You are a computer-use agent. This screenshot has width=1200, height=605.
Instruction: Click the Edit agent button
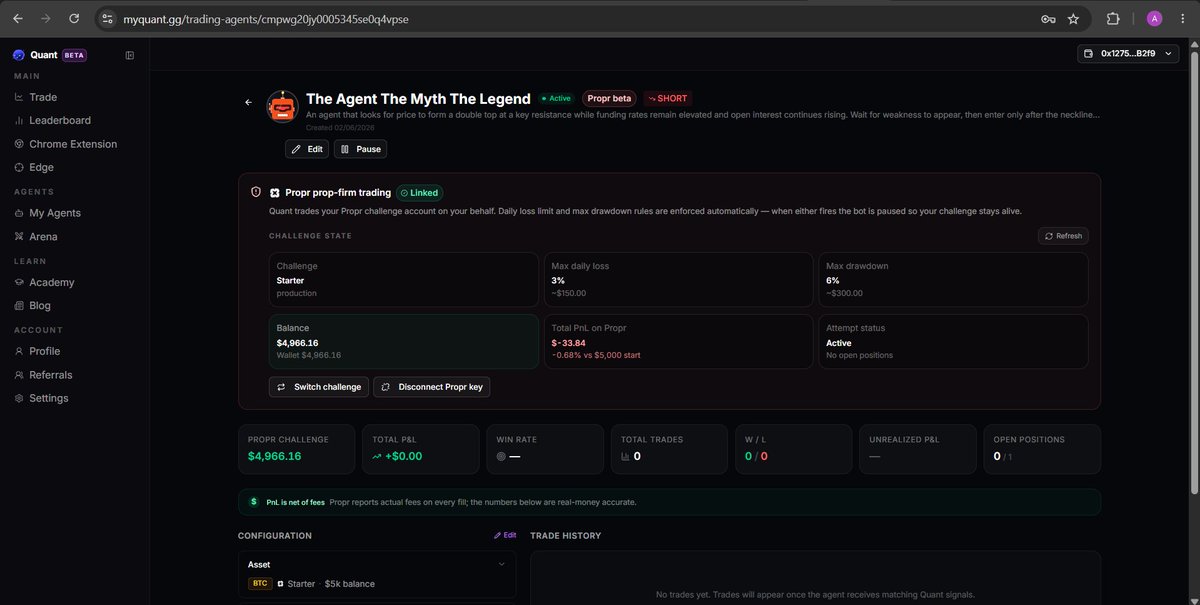point(307,149)
